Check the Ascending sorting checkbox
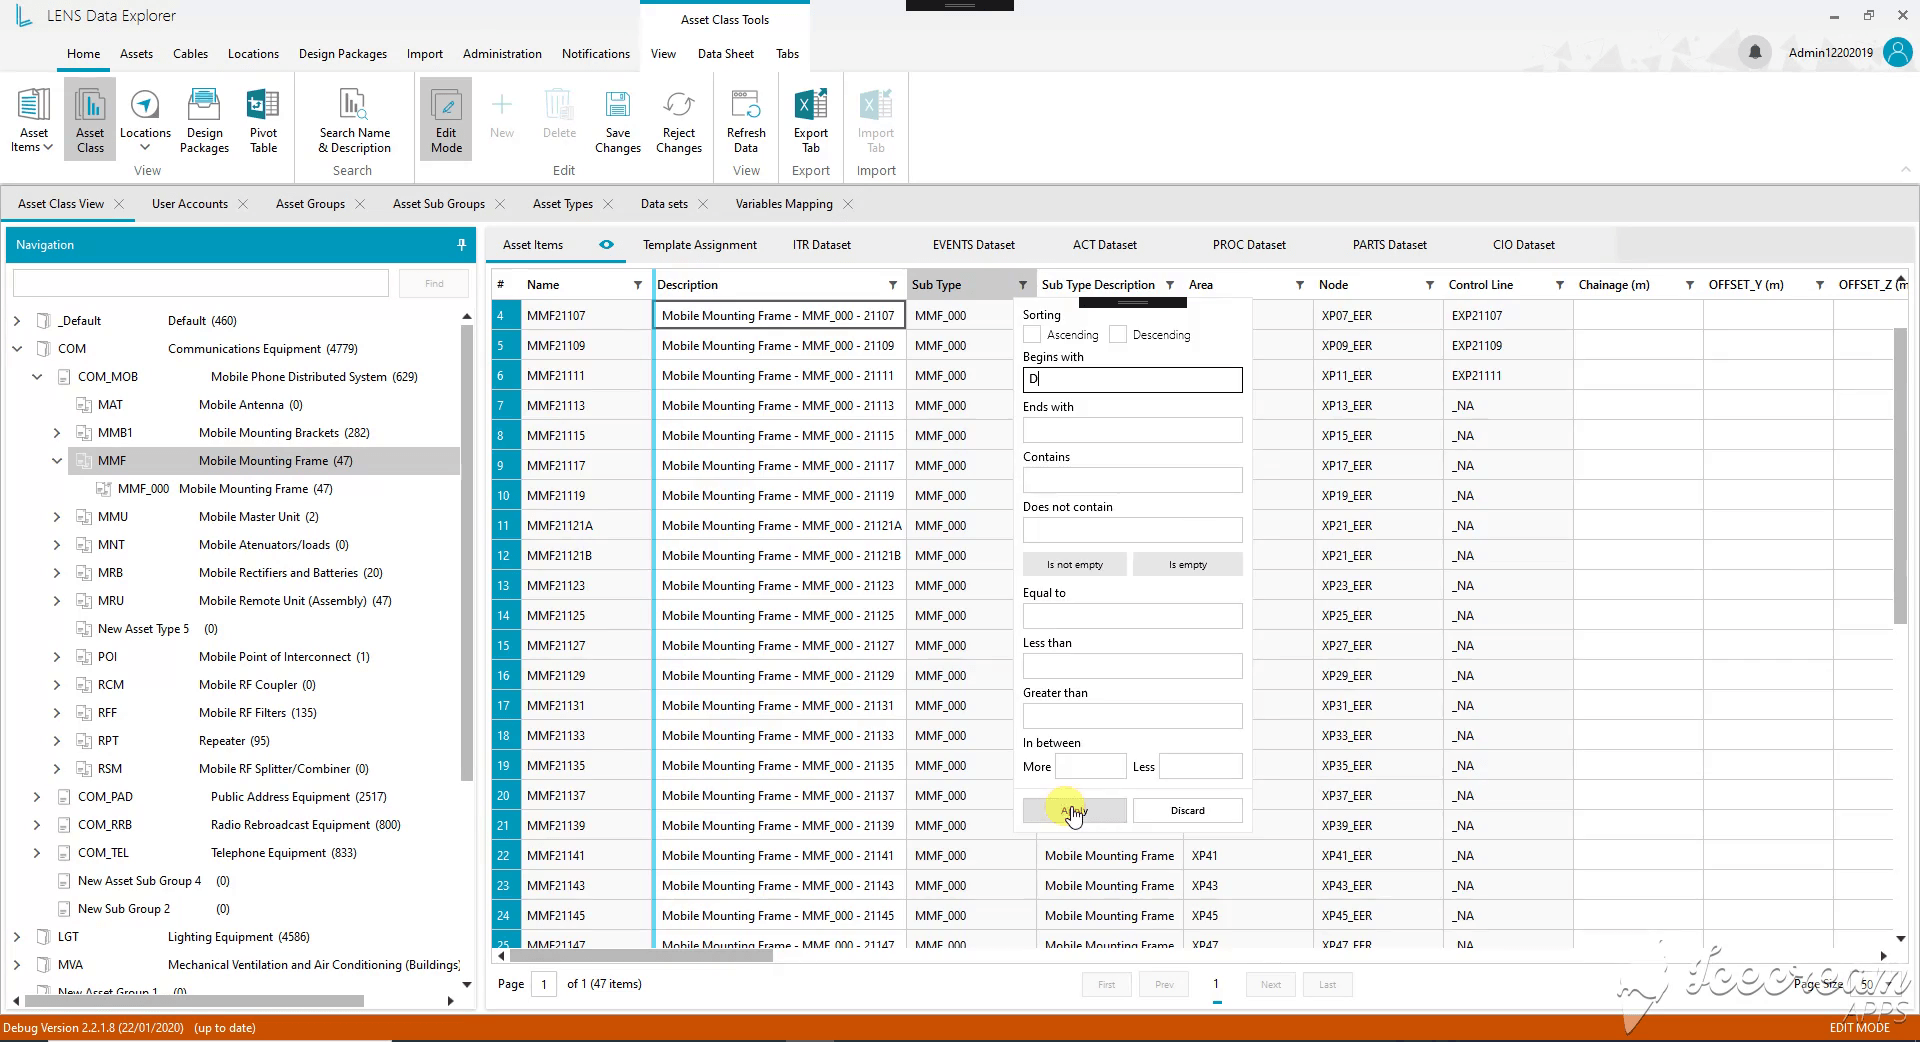This screenshot has height=1042, width=1920. 1032,335
